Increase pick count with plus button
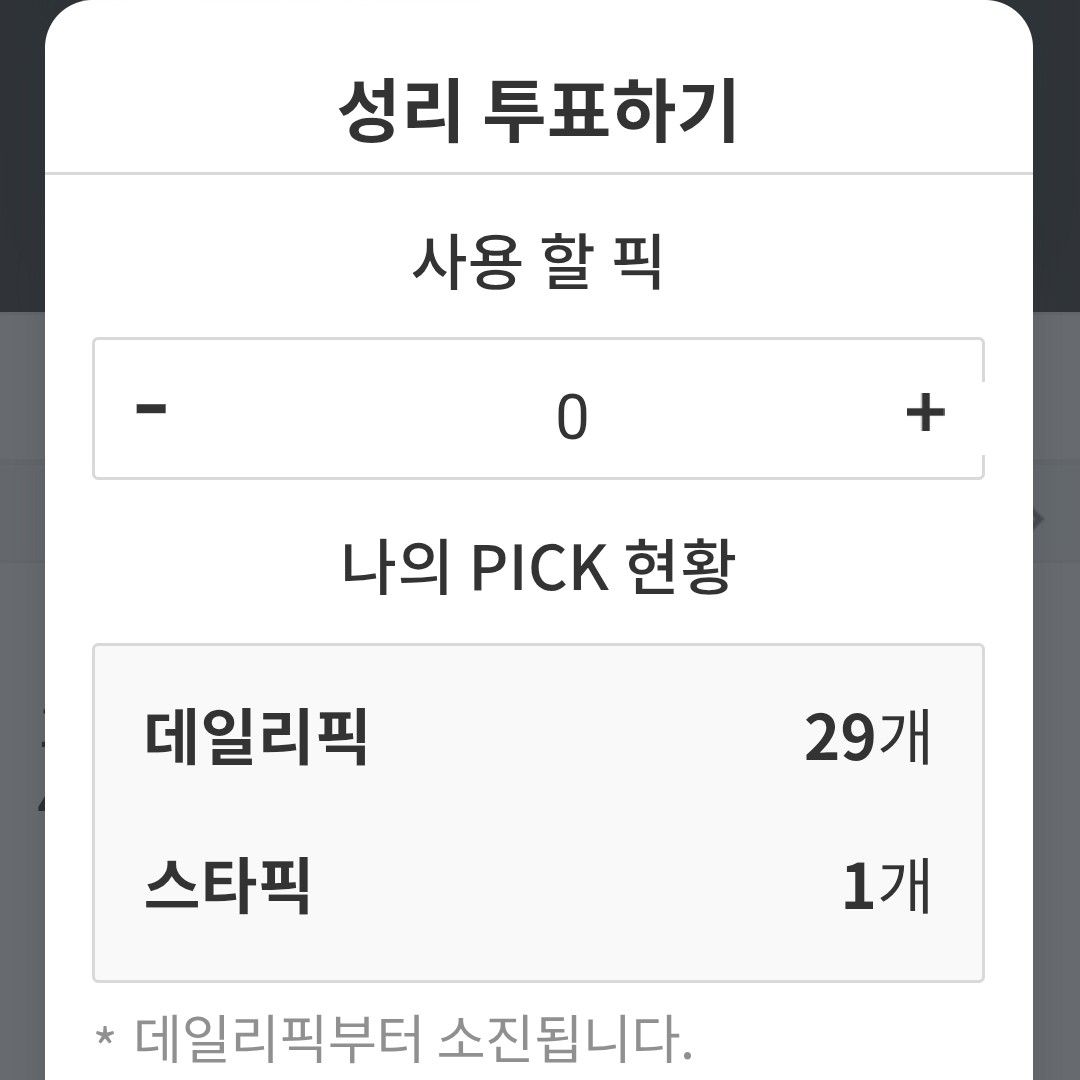Image resolution: width=1080 pixels, height=1080 pixels. tap(925, 411)
